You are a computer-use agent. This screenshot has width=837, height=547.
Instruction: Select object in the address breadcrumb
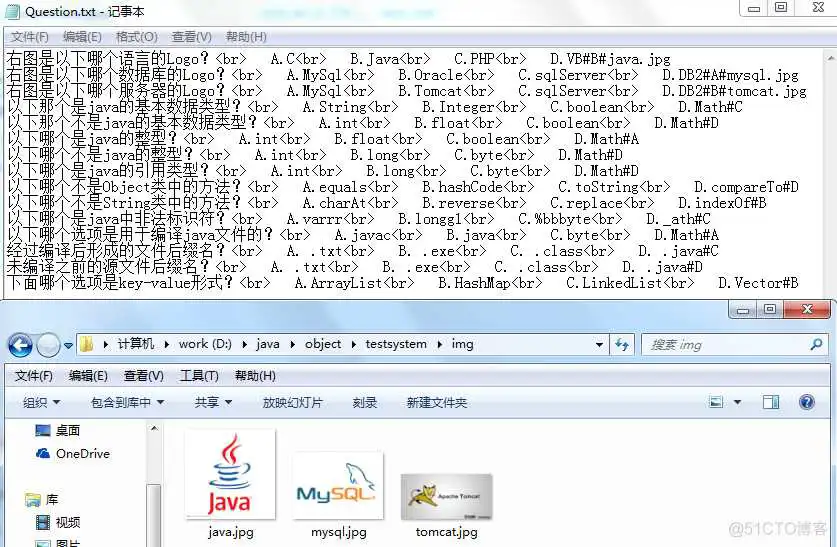click(x=323, y=344)
